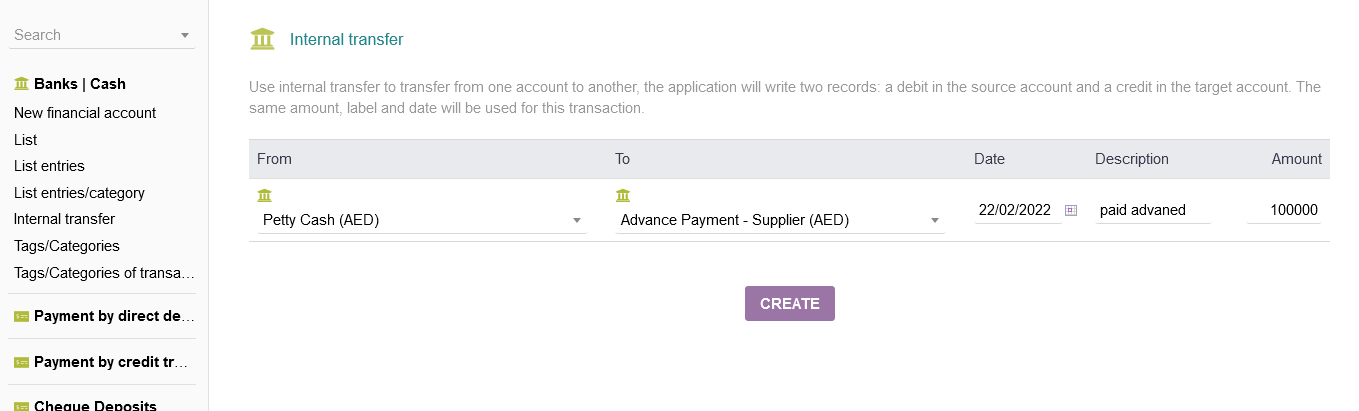Go to List entries/category menu item
This screenshot has height=411, width=1359.
point(79,192)
